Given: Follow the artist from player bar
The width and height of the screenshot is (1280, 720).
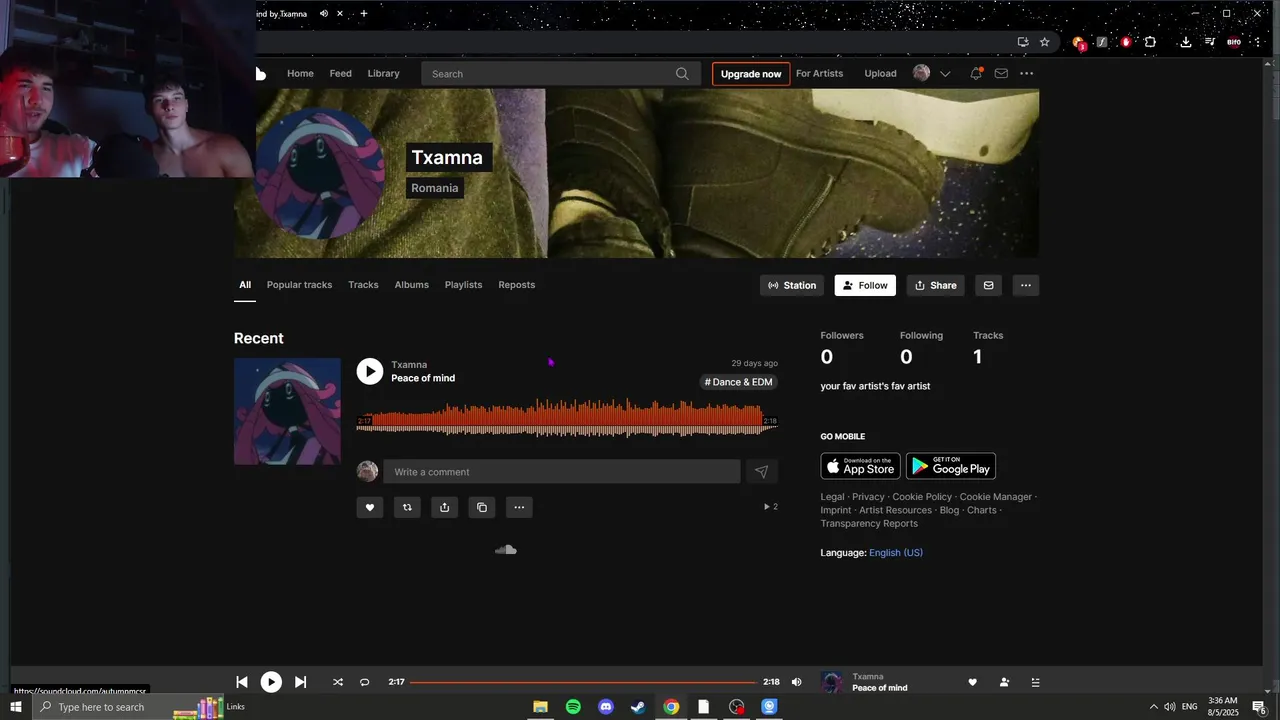Looking at the screenshot, I should coord(1004,682).
